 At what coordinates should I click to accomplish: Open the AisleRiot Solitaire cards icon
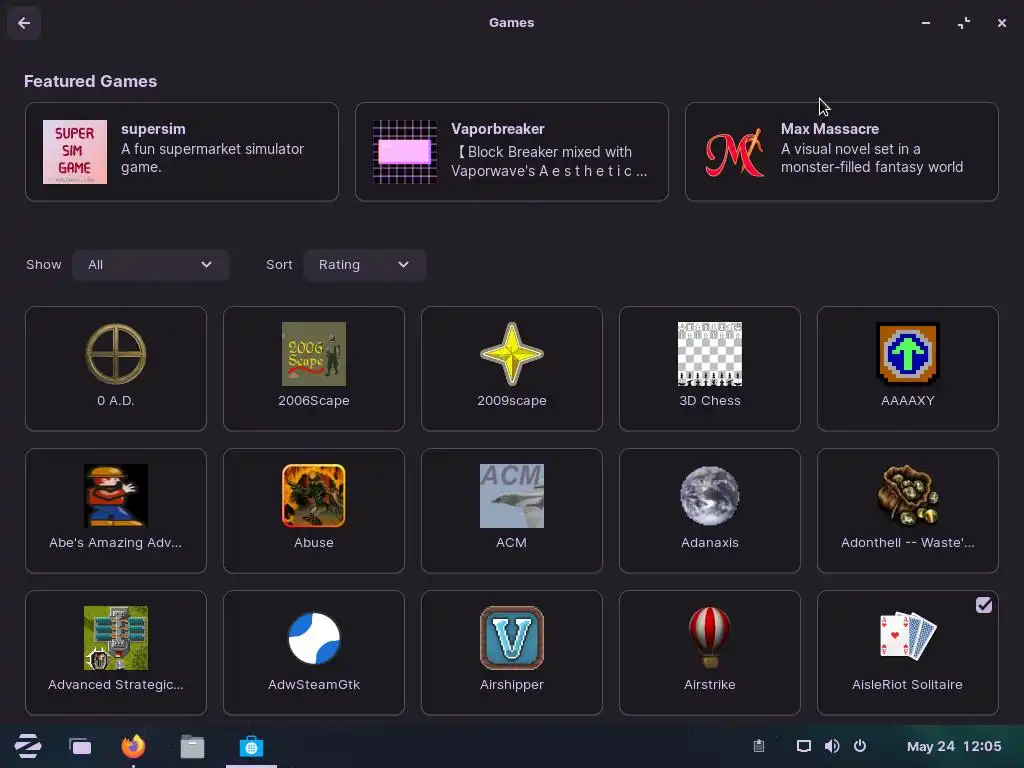[x=908, y=635]
